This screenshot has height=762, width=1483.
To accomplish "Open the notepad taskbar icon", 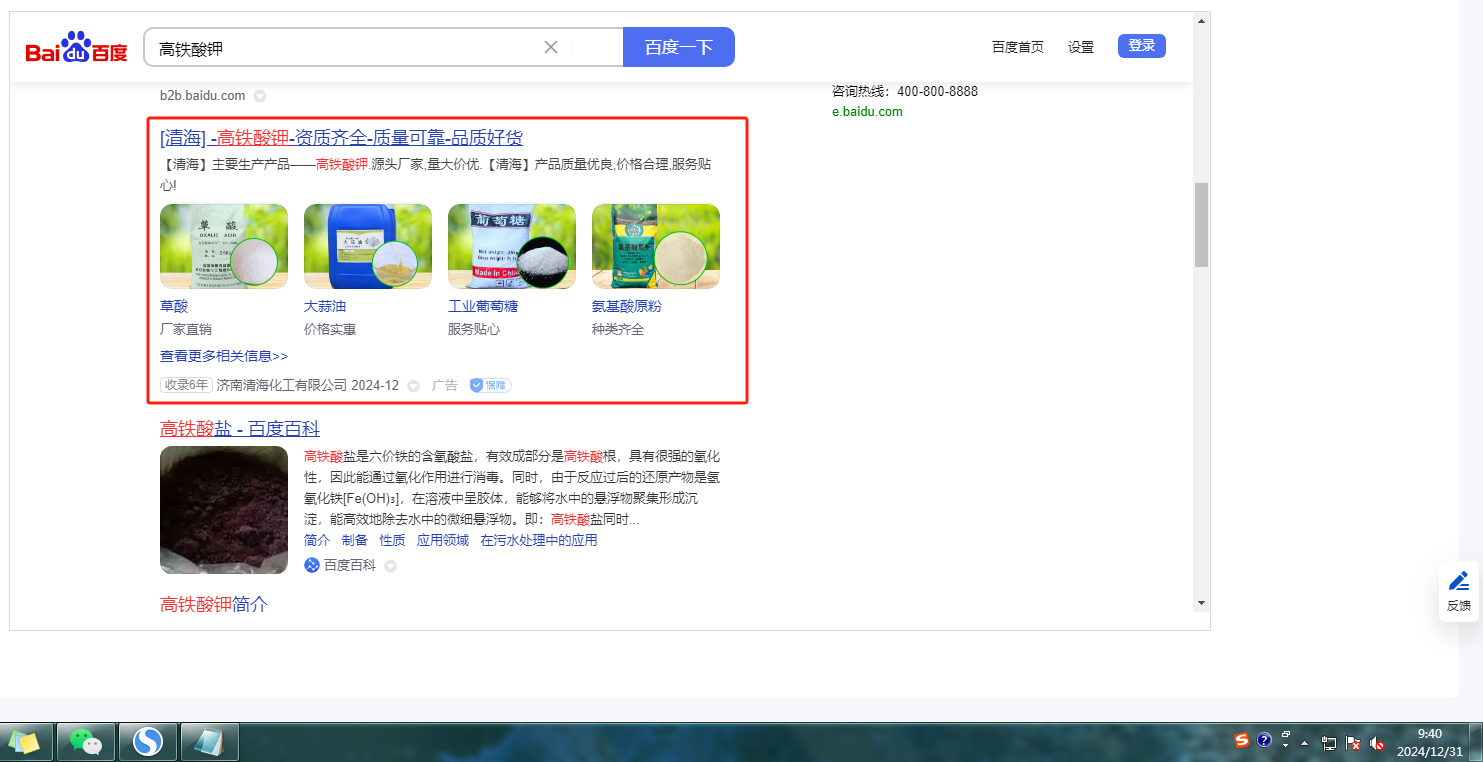I will pyautogui.click(x=210, y=742).
